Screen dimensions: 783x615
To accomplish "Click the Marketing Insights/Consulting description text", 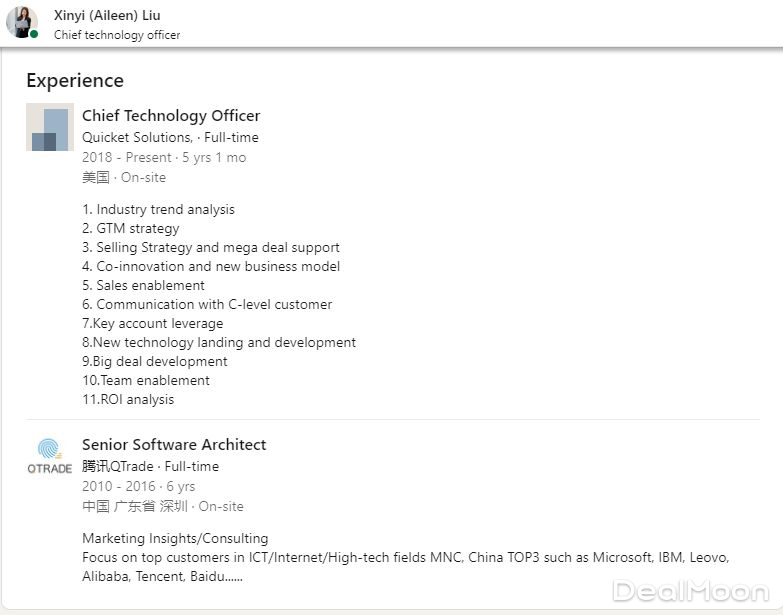I will pos(175,538).
